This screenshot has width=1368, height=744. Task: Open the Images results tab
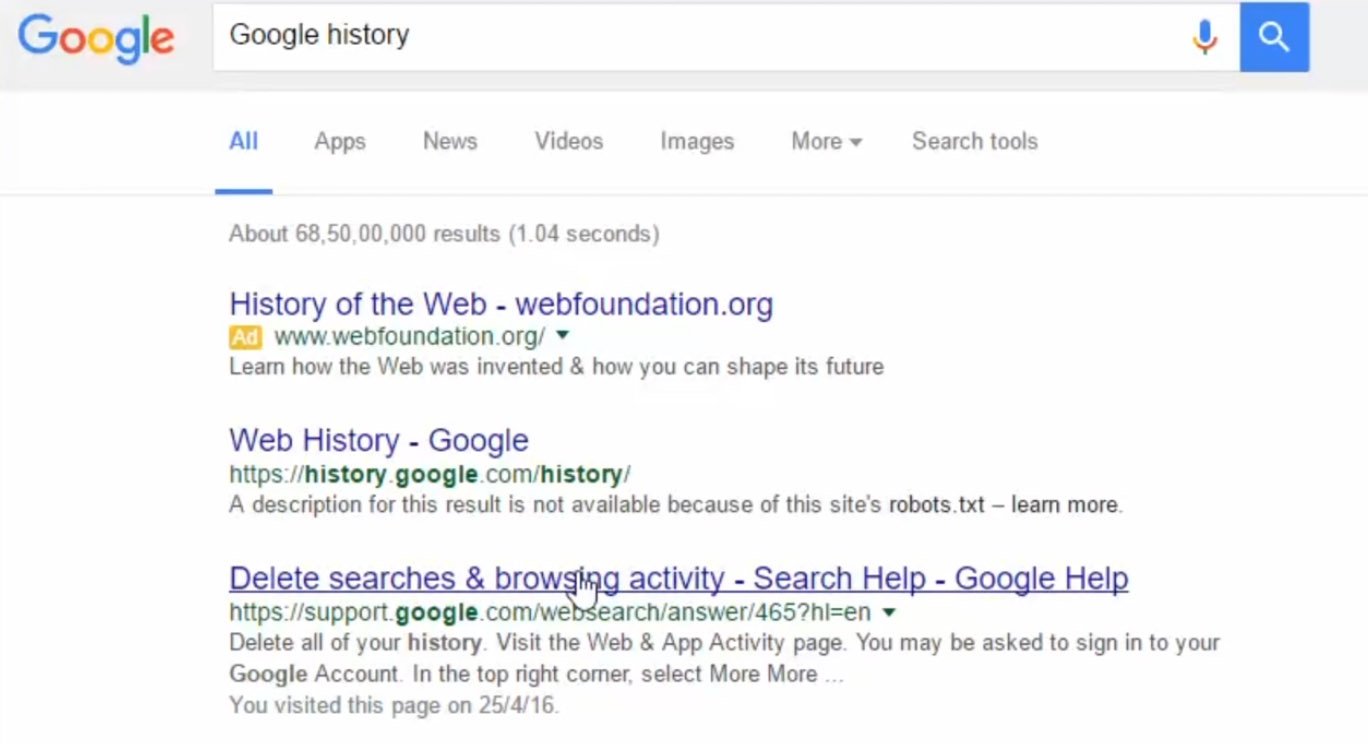[x=697, y=142]
